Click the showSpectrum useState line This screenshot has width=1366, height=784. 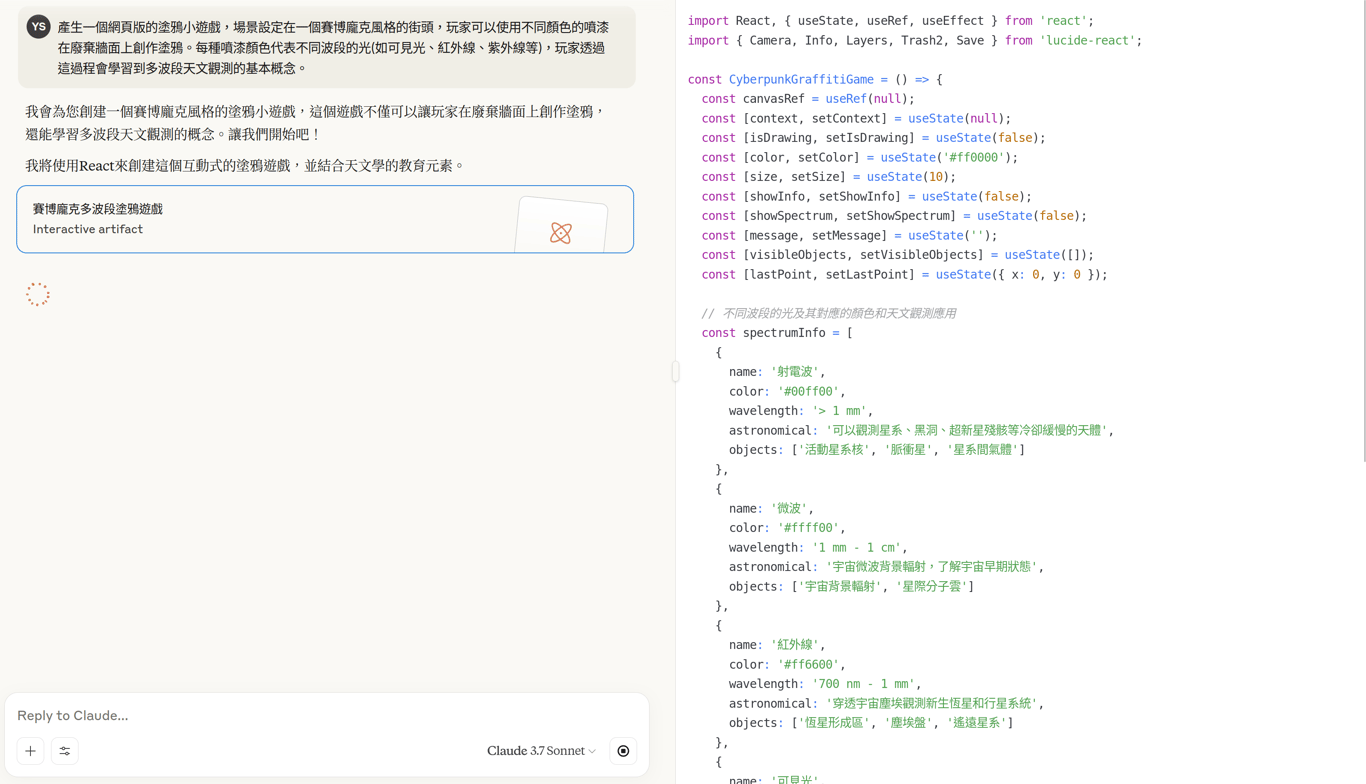[894, 216]
